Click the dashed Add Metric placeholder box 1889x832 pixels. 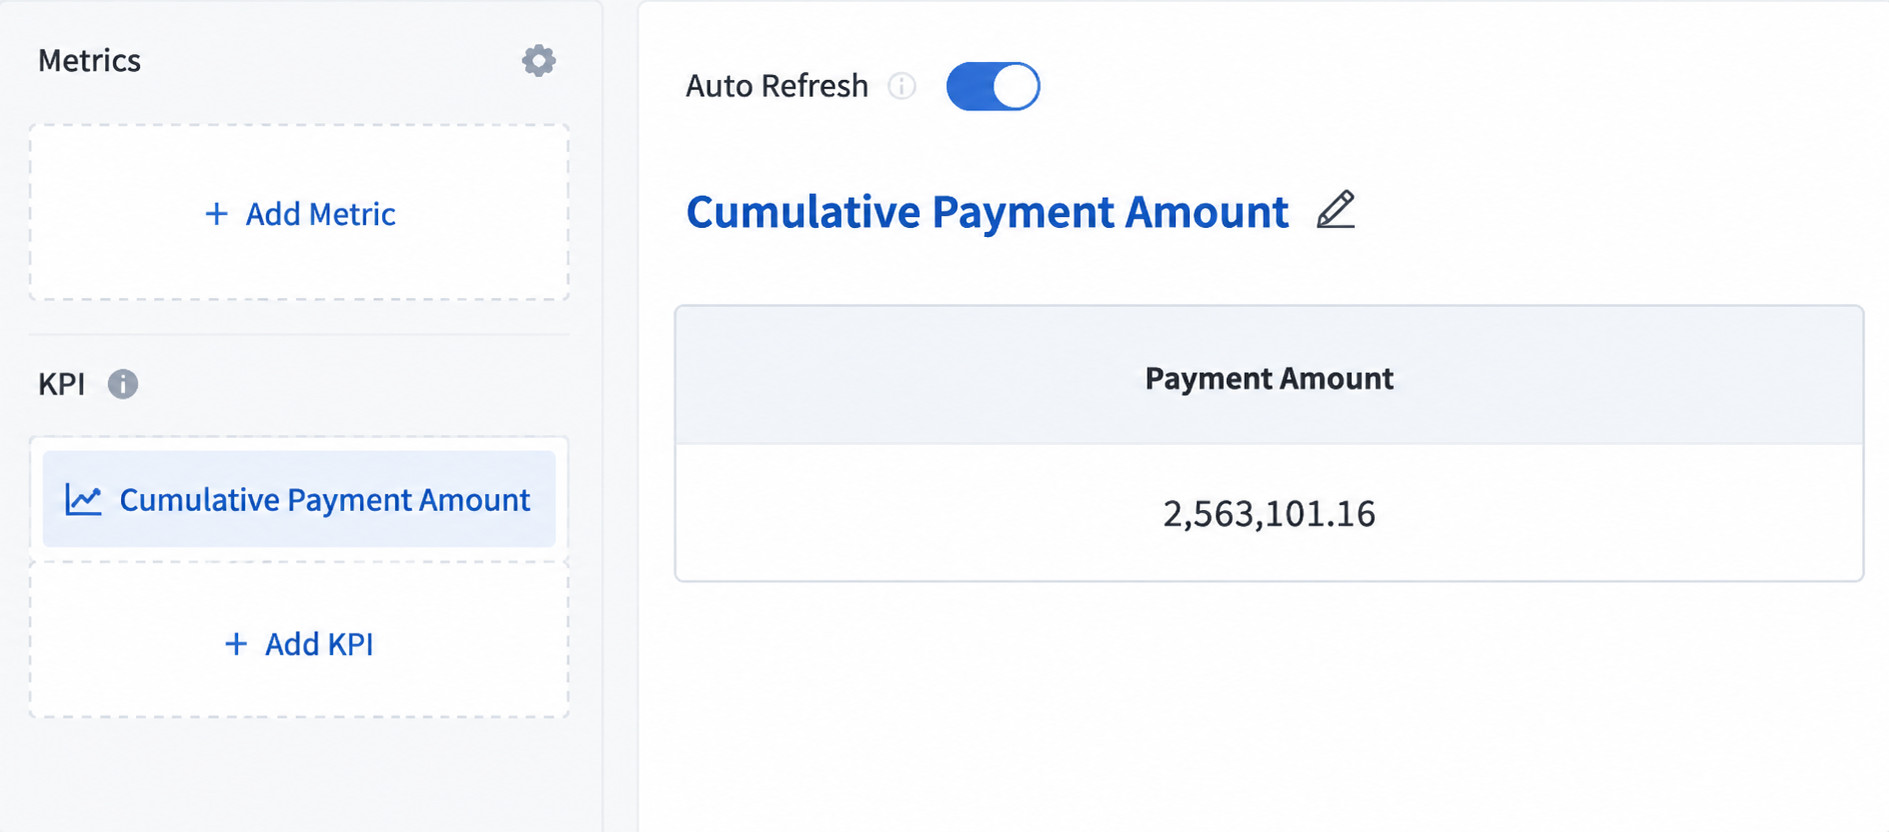coord(299,212)
